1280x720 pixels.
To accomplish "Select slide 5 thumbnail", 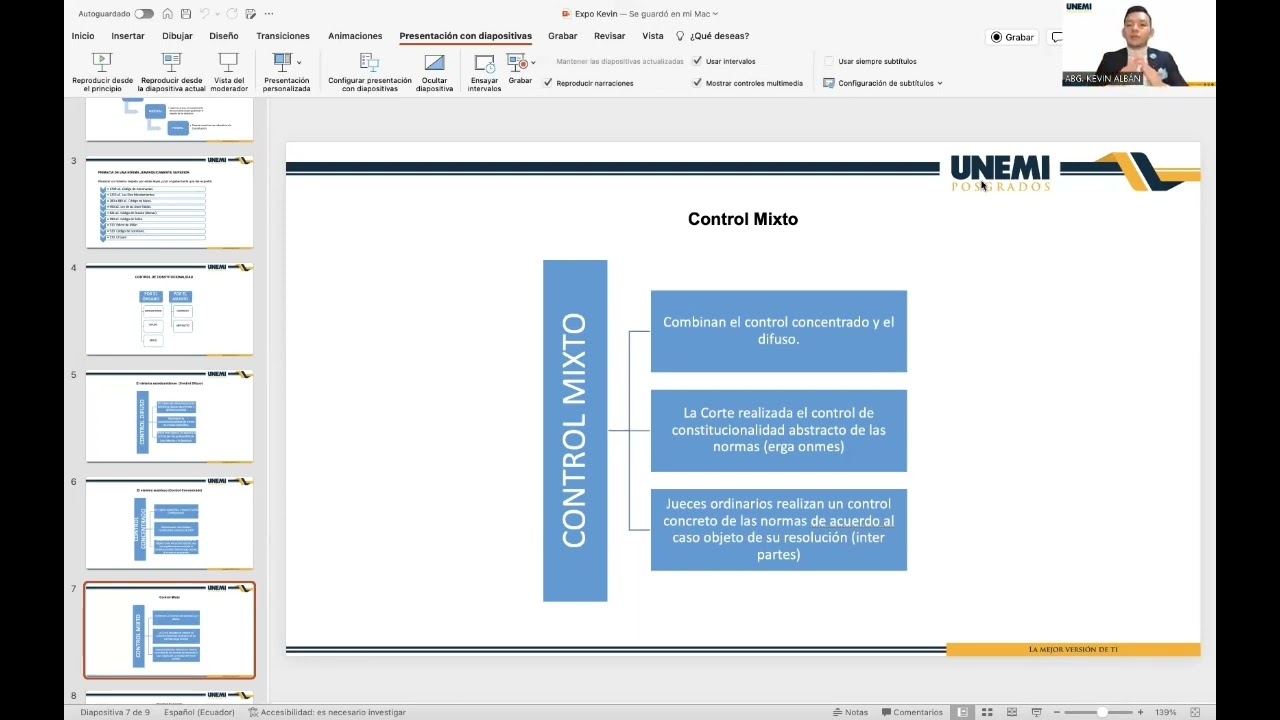I will (x=169, y=416).
